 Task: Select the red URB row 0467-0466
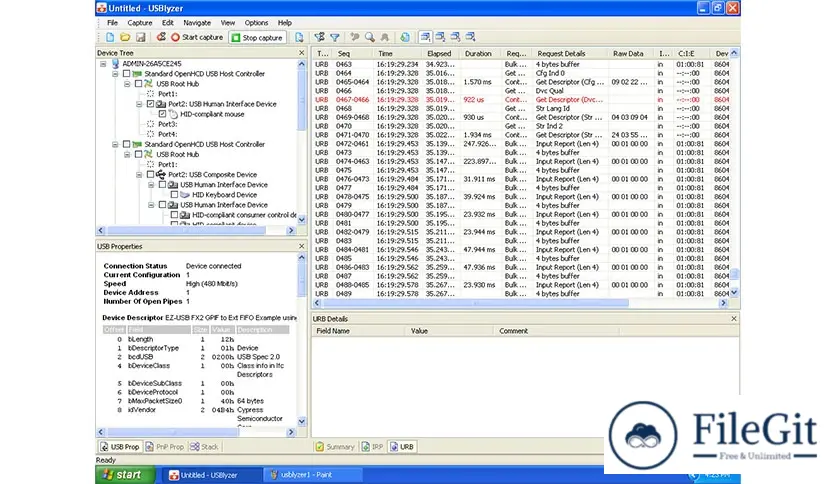click(520, 100)
